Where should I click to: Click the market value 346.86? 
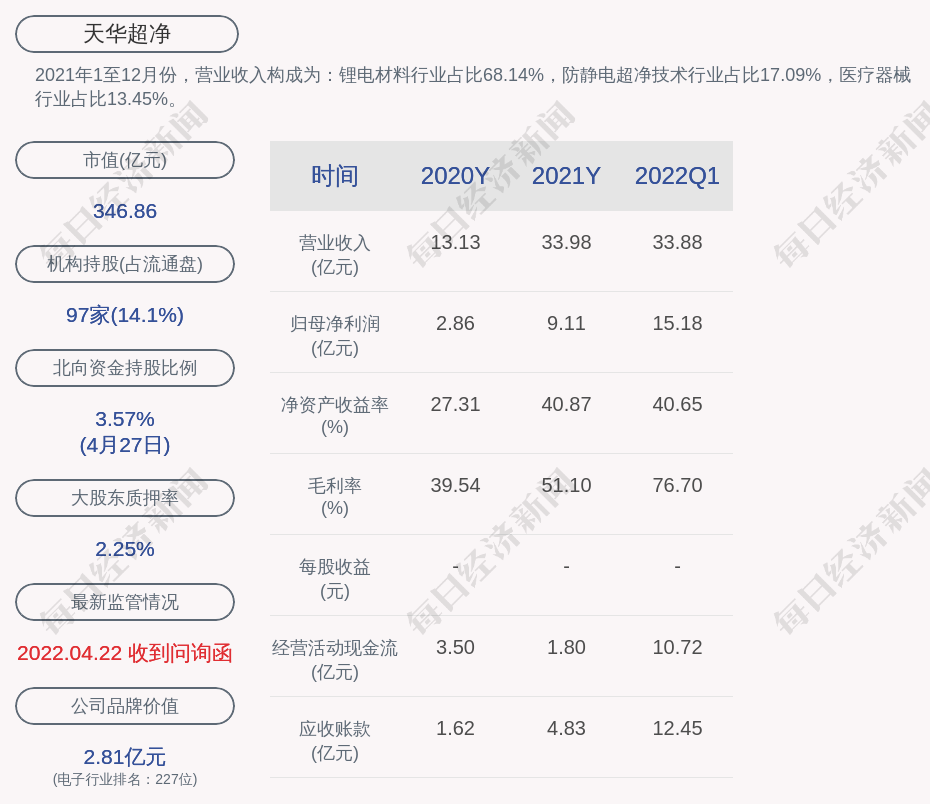click(125, 211)
